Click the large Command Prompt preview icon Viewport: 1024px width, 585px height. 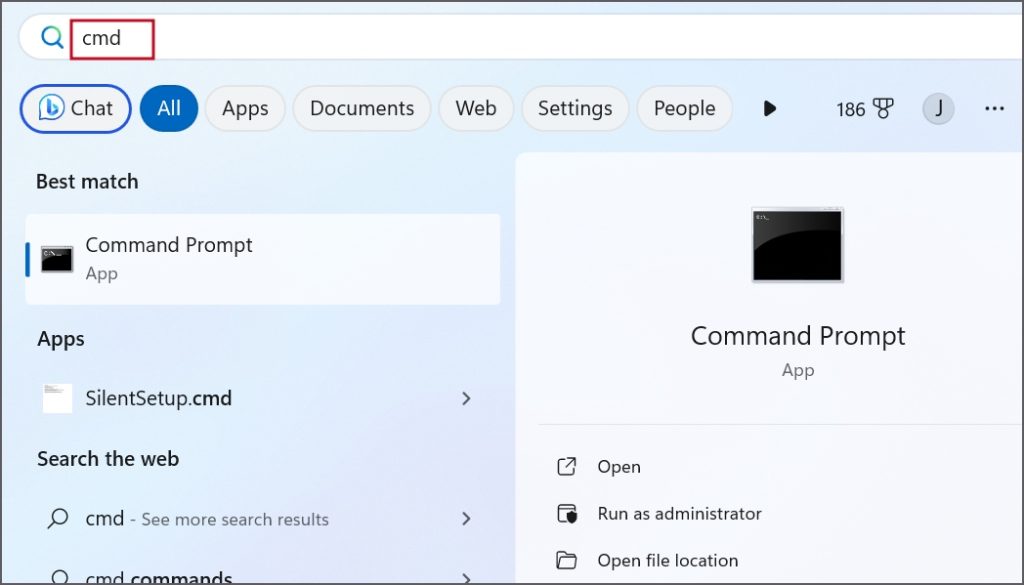click(x=797, y=245)
